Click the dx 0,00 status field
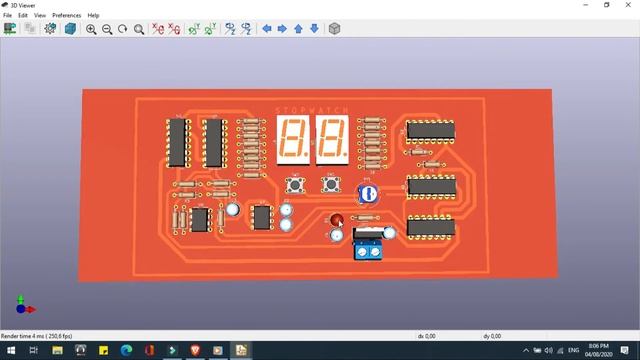 [x=427, y=336]
